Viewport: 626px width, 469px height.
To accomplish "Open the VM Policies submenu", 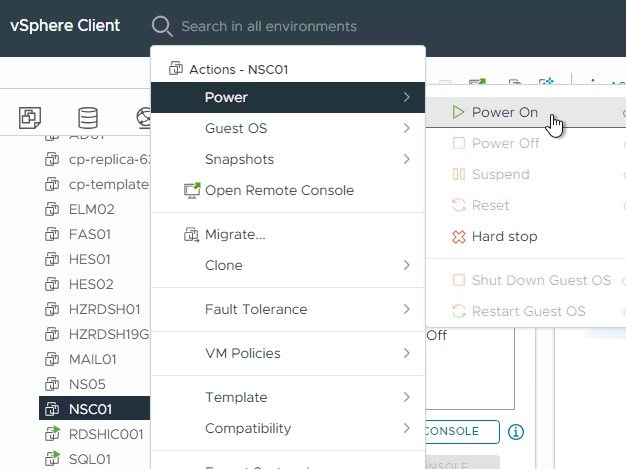I will [288, 353].
